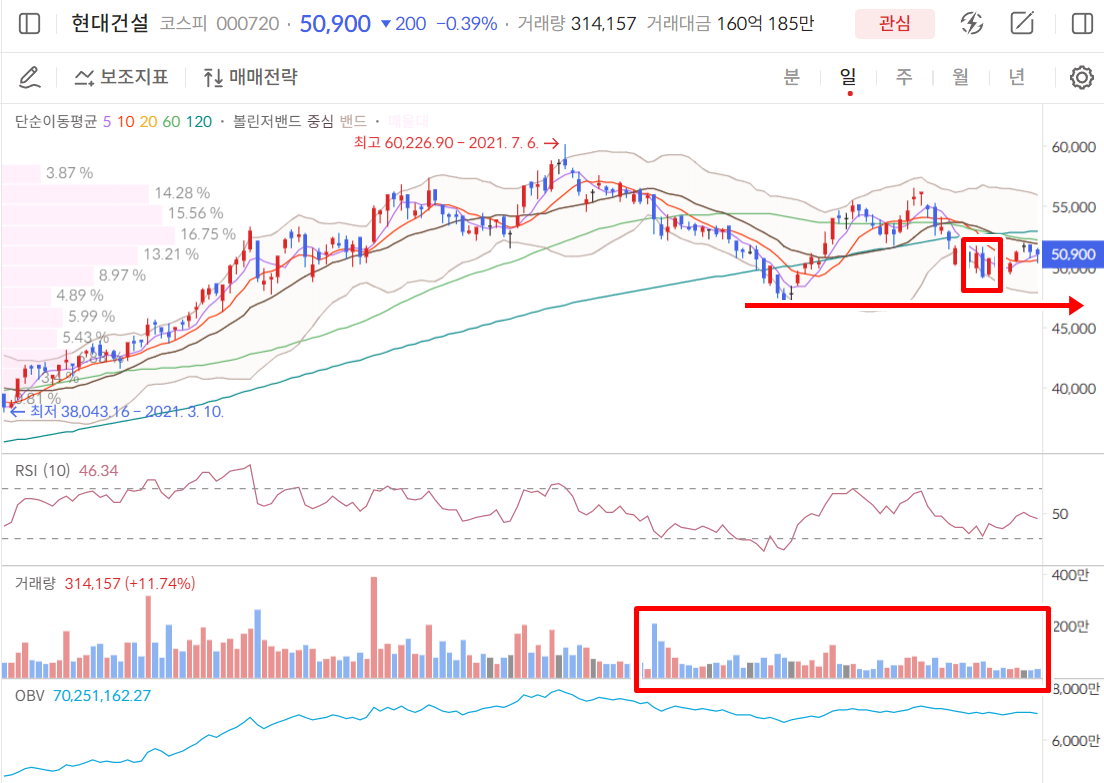Select the 년 yearly interval
Image resolution: width=1104 pixels, height=783 pixels.
click(1016, 77)
